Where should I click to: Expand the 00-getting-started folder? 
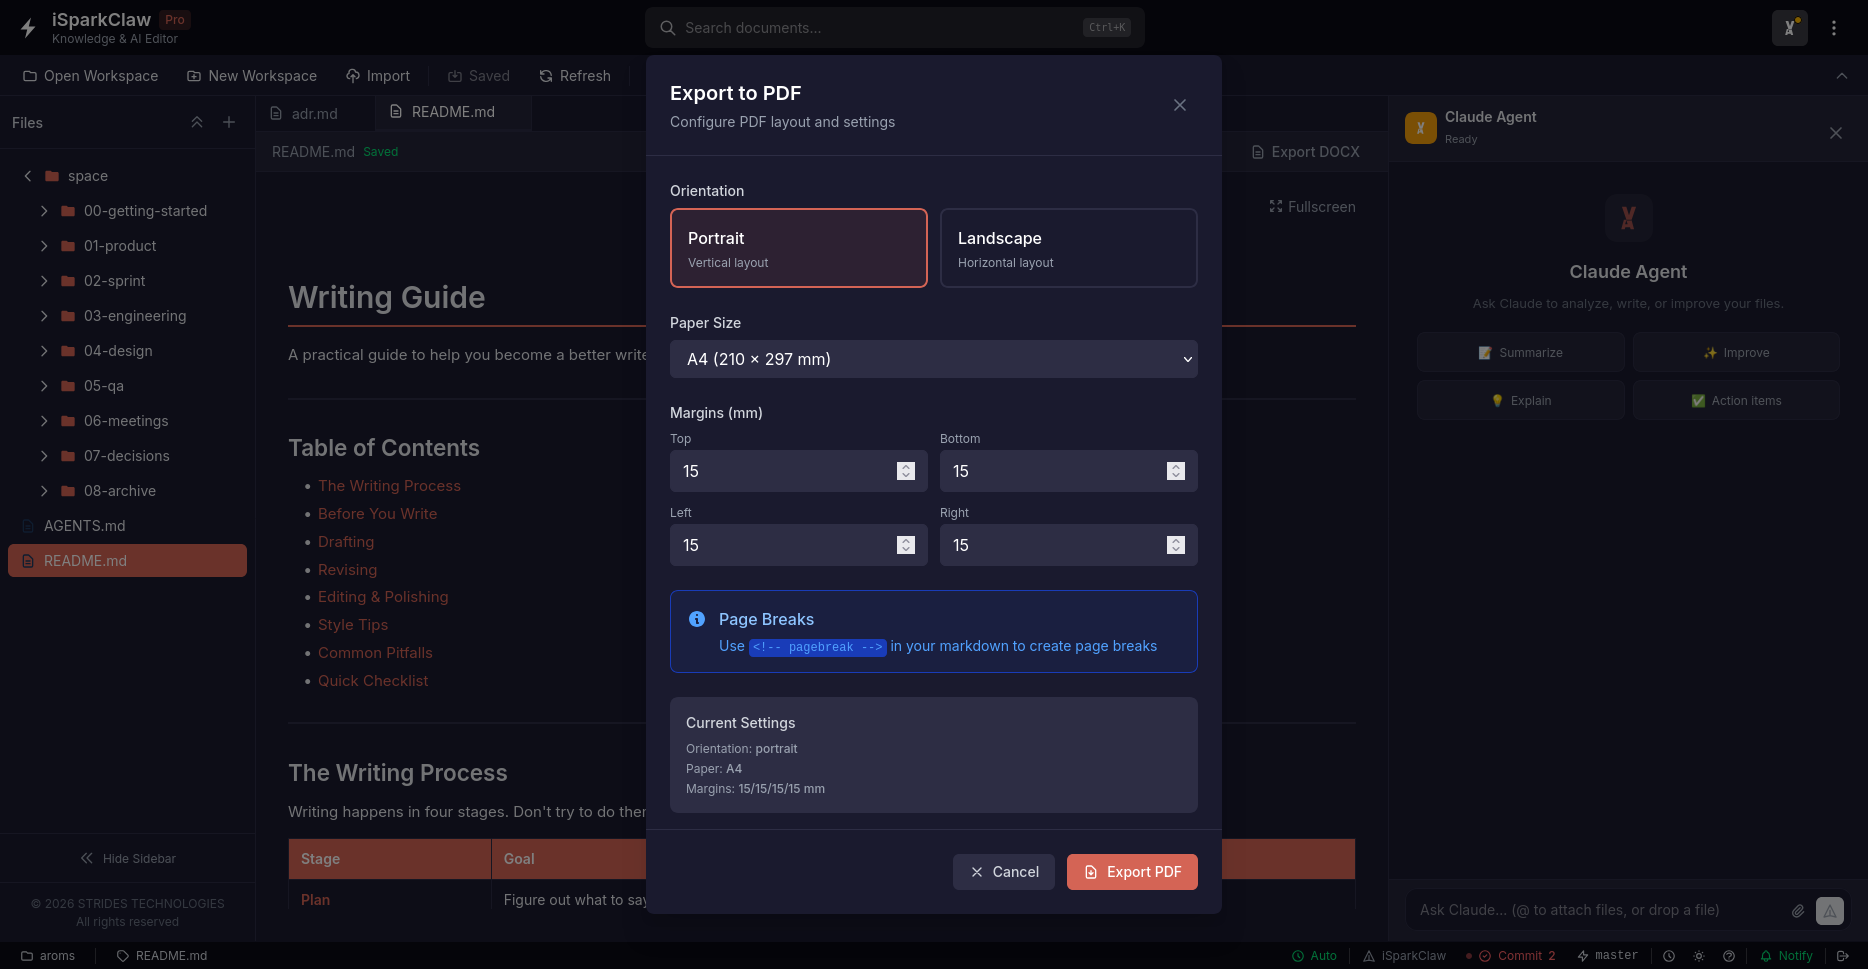tap(44, 211)
